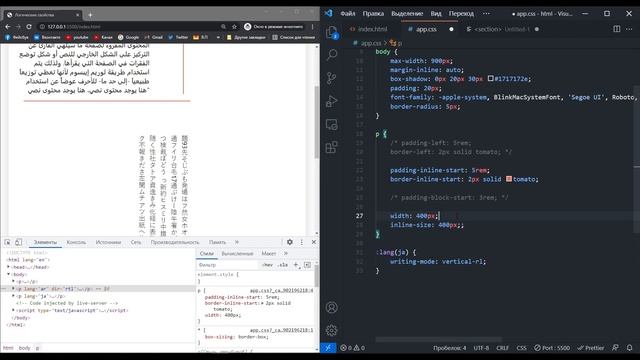Screen dimensions: 640x360
Task: Open VS Code notifications bell
Action: click(x=629, y=348)
